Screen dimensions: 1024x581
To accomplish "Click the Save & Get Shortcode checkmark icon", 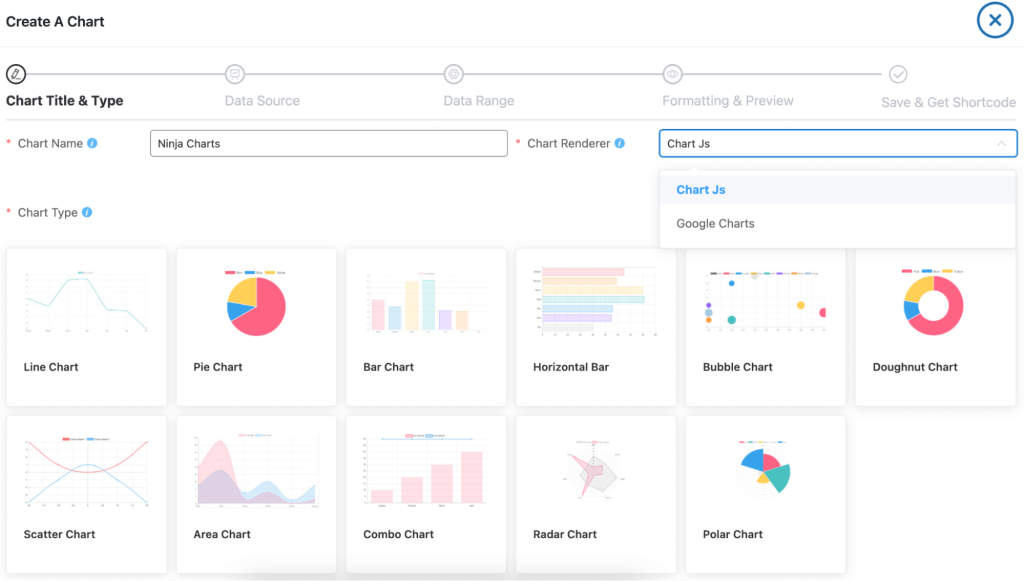I will pos(898,74).
